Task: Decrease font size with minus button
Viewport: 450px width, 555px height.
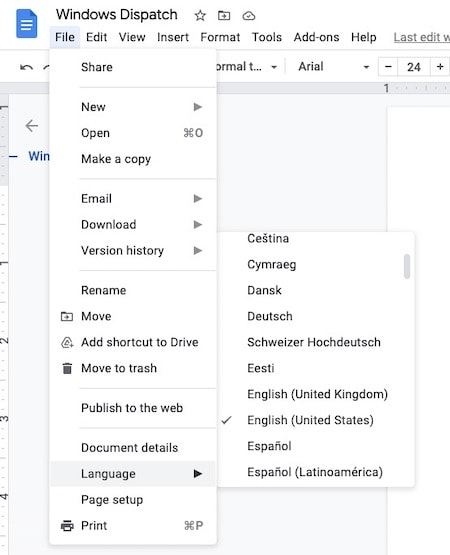Action: click(388, 67)
